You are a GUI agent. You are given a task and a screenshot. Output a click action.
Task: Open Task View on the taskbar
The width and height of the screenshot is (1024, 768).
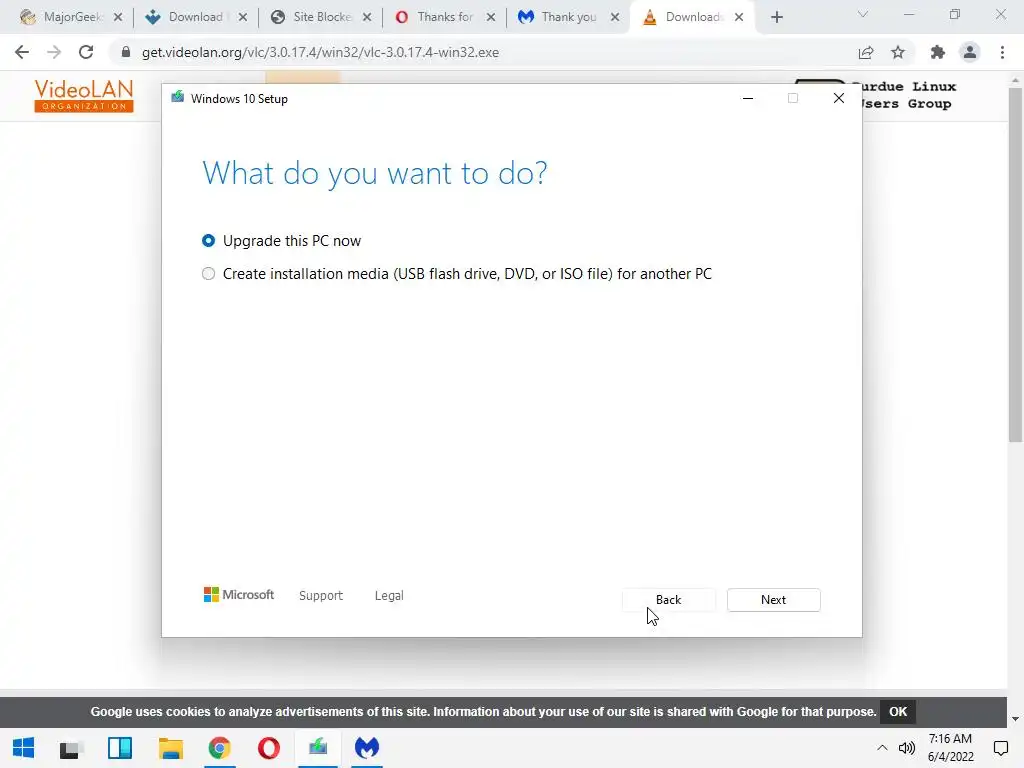pos(70,748)
